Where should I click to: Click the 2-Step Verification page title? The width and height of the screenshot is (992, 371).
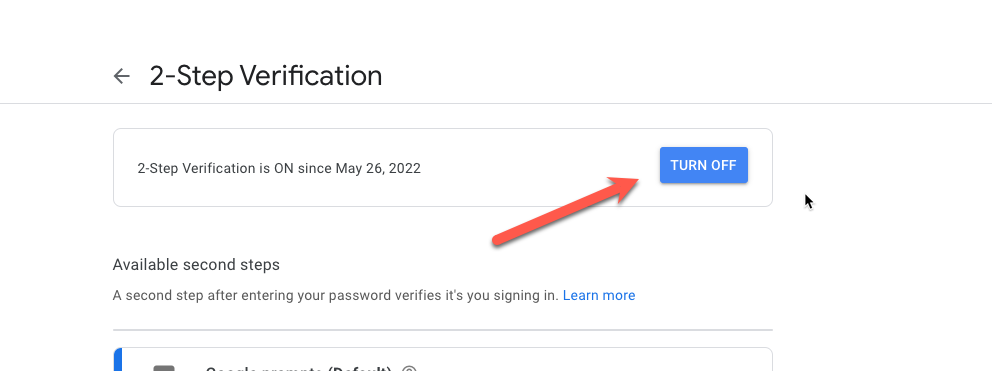coord(266,76)
